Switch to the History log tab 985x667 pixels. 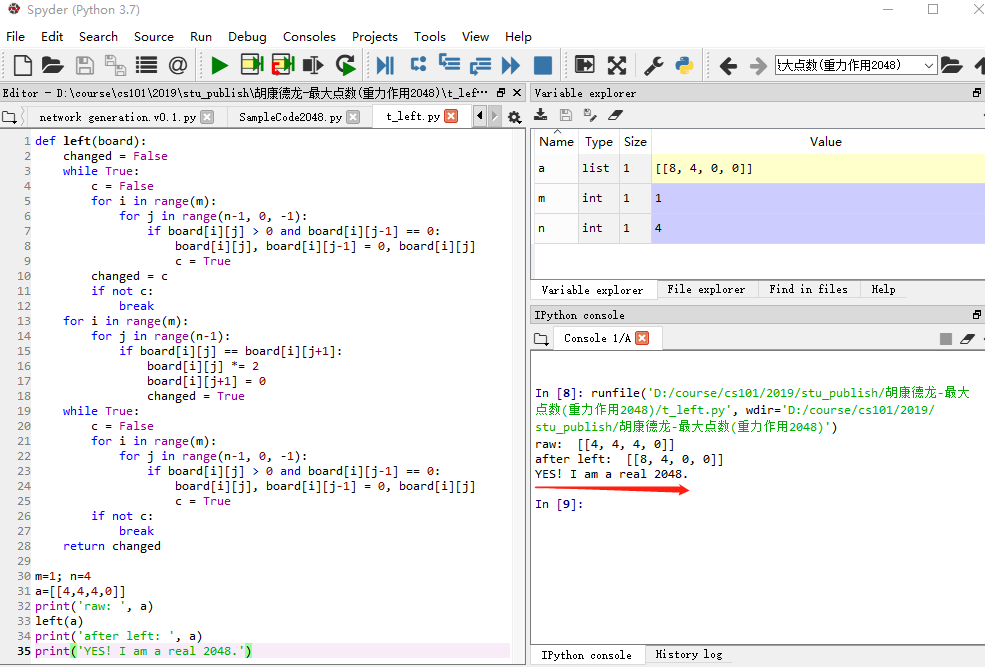[x=688, y=654]
